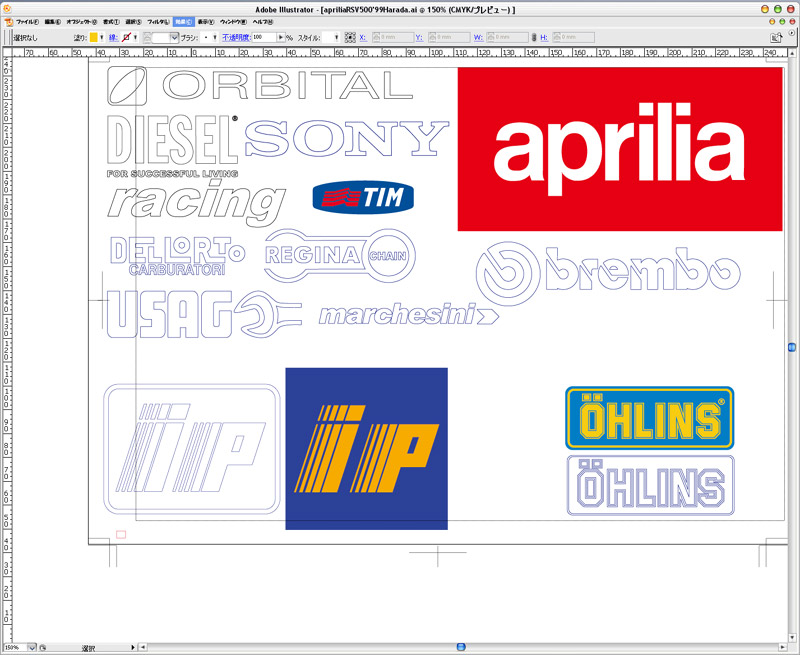Click the yellow fill color swatch
800x655 pixels.
94,37
